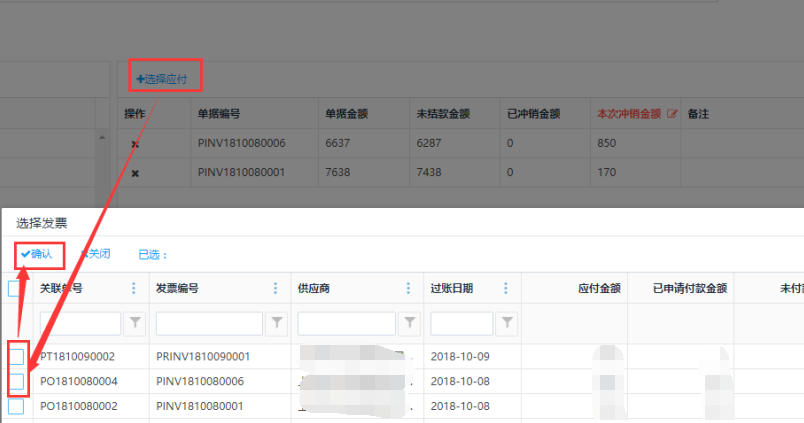Screen dimensions: 804x423
Task: Open filter icon for 发票编号 column
Action: click(x=277, y=322)
